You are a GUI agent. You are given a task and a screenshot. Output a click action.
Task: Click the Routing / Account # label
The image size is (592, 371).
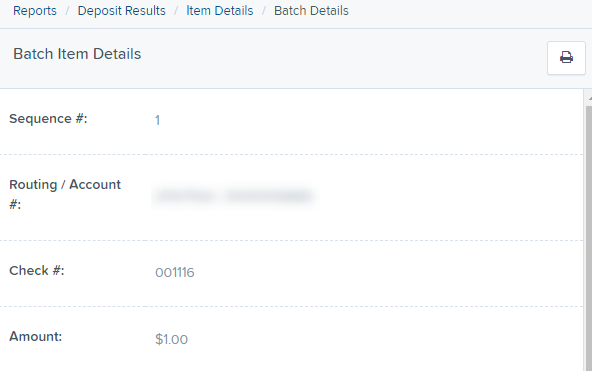click(x=65, y=194)
